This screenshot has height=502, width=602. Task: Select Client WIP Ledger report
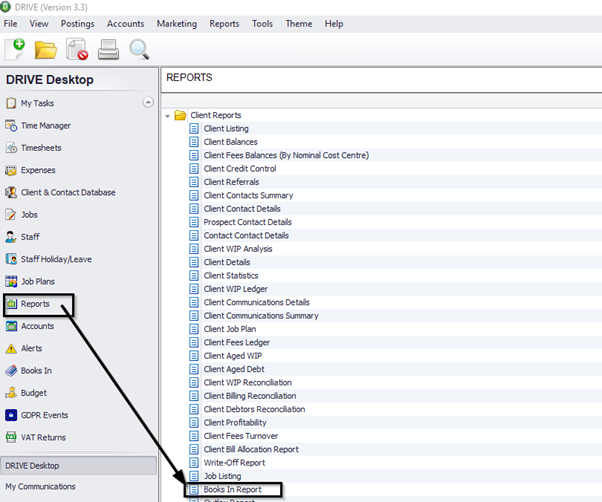[235, 289]
